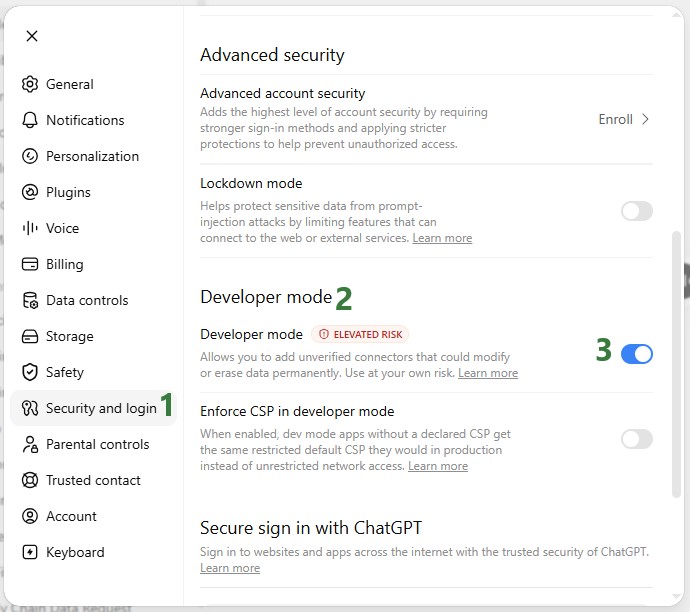Turn on Enforce CSP in developer mode

[x=637, y=439]
